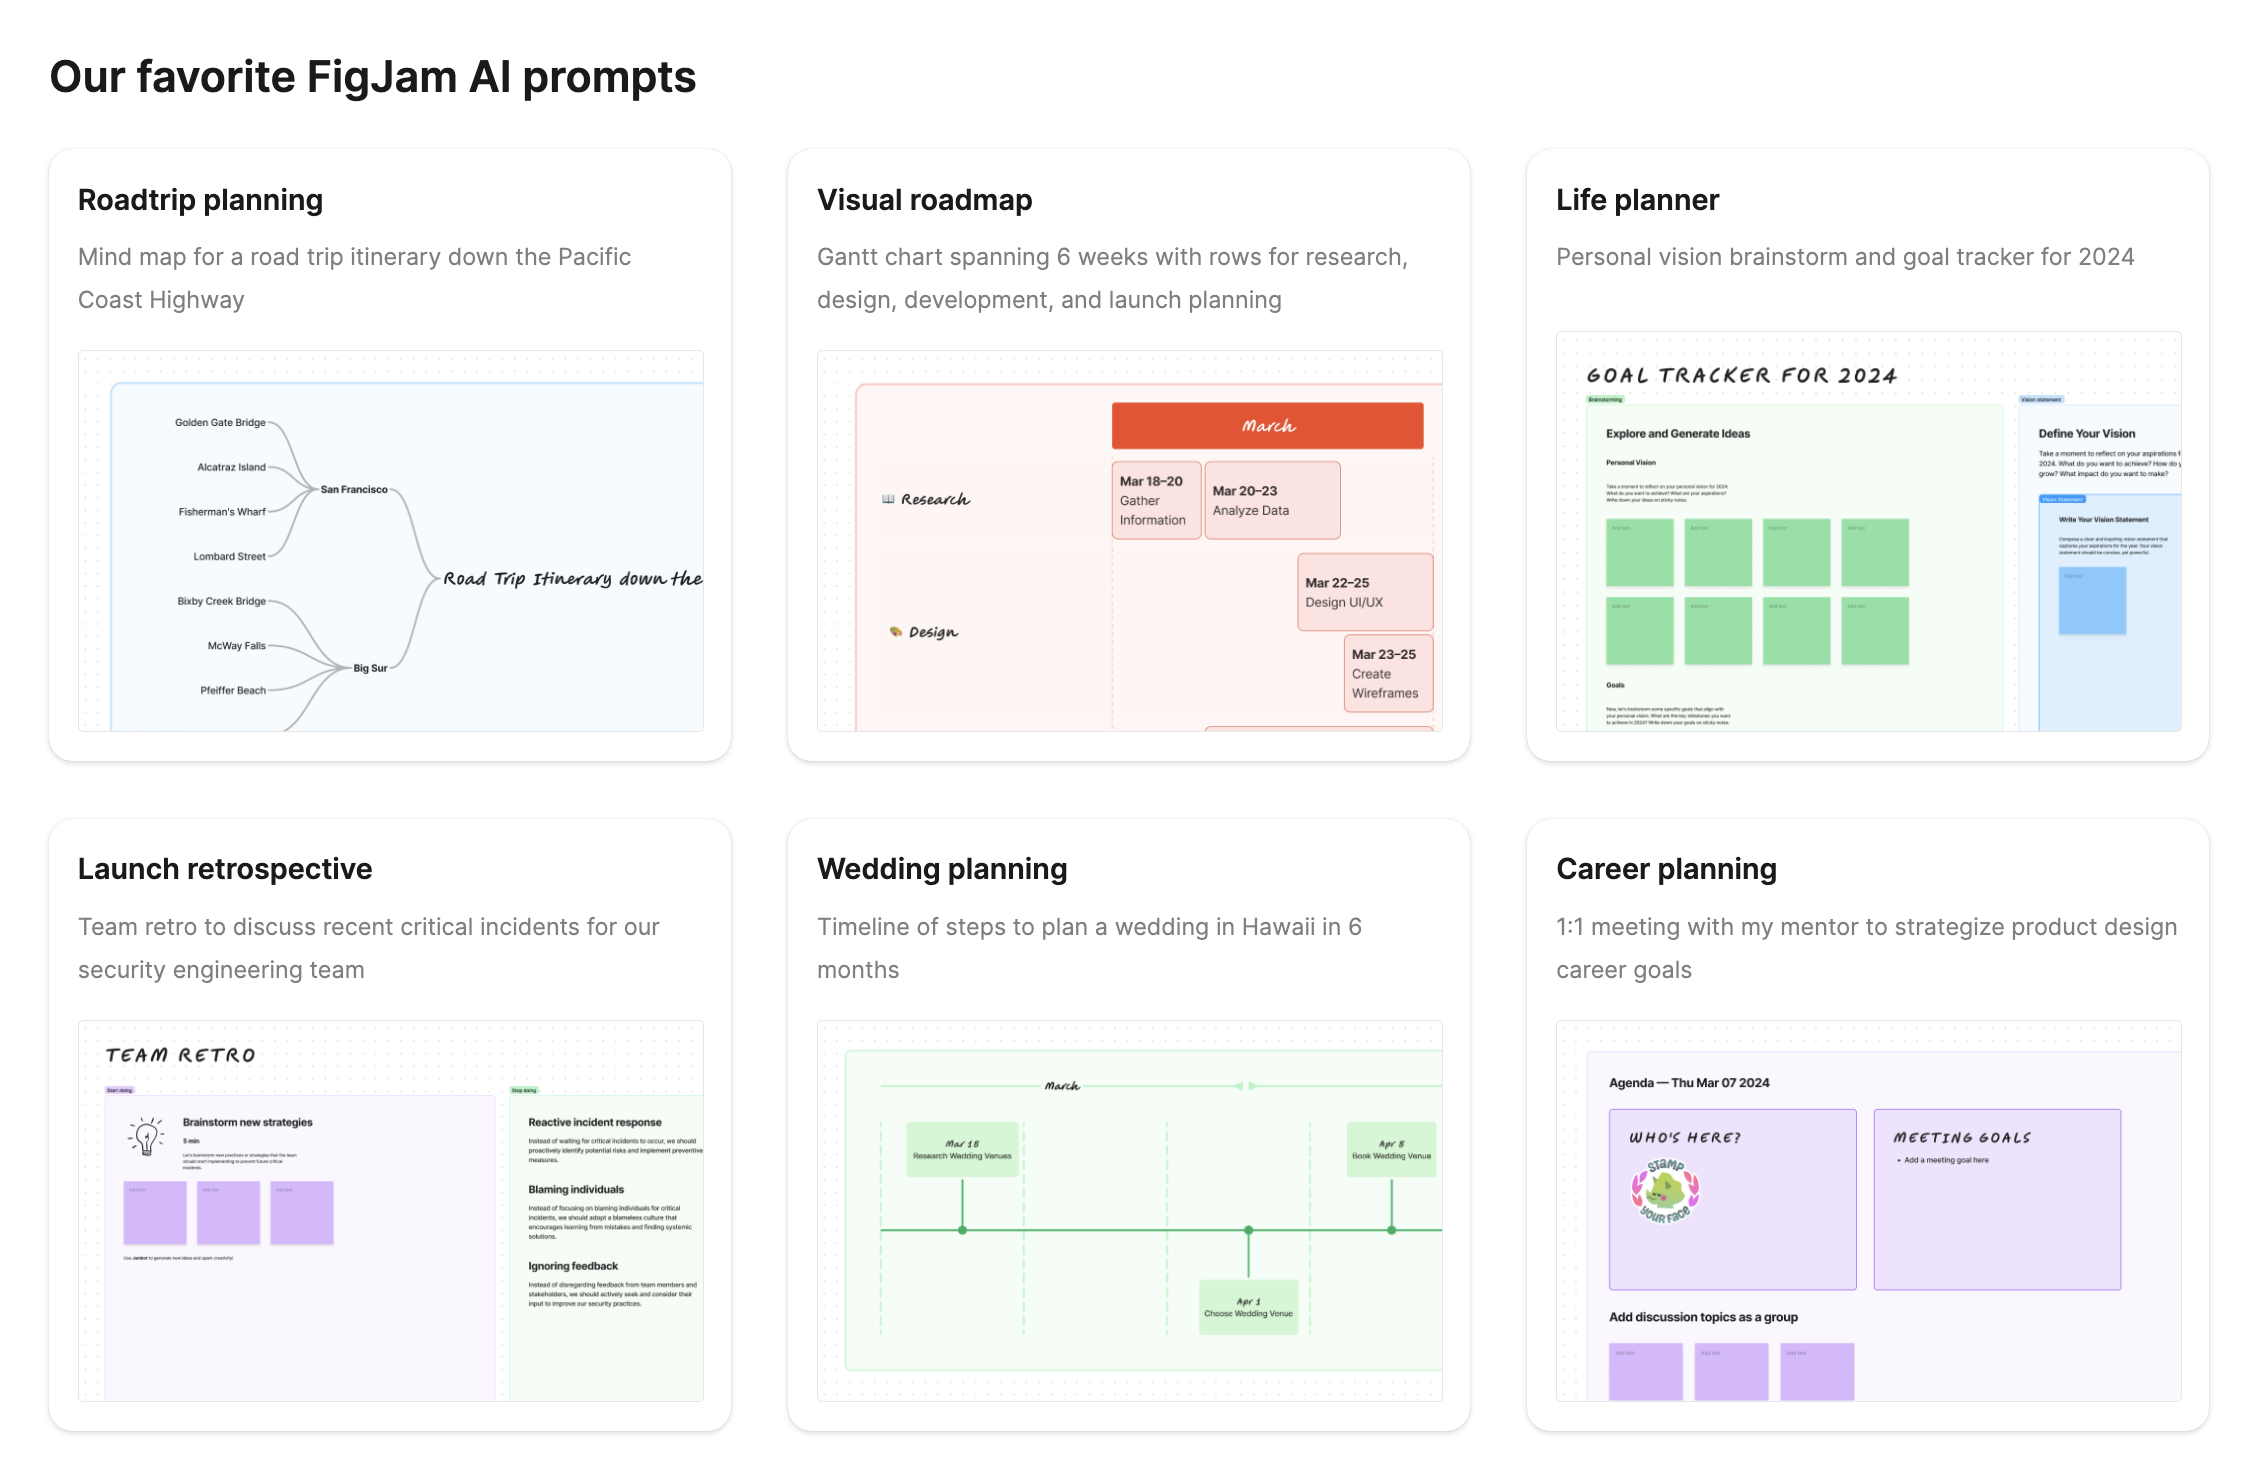Click the Apr 1 Choose Wedding Venue marker
This screenshot has width=2262, height=1480.
click(1248, 1307)
